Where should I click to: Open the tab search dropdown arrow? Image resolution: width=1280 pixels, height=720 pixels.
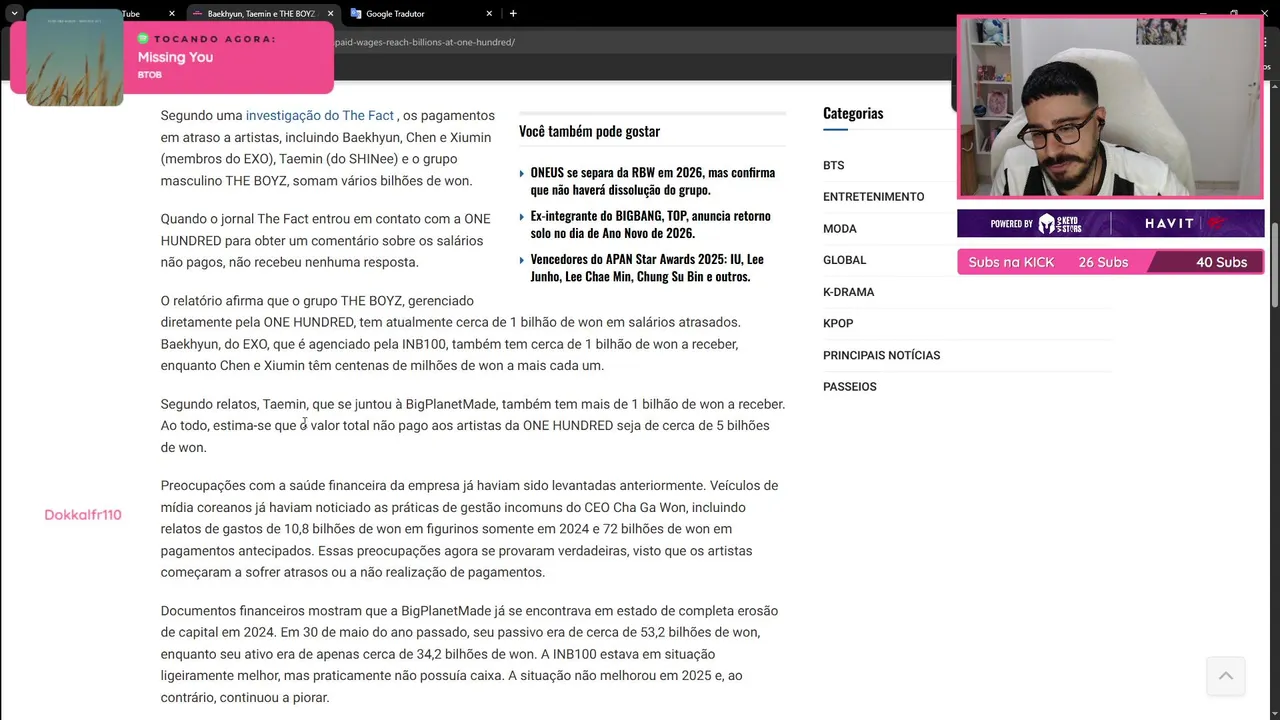tap(14, 13)
